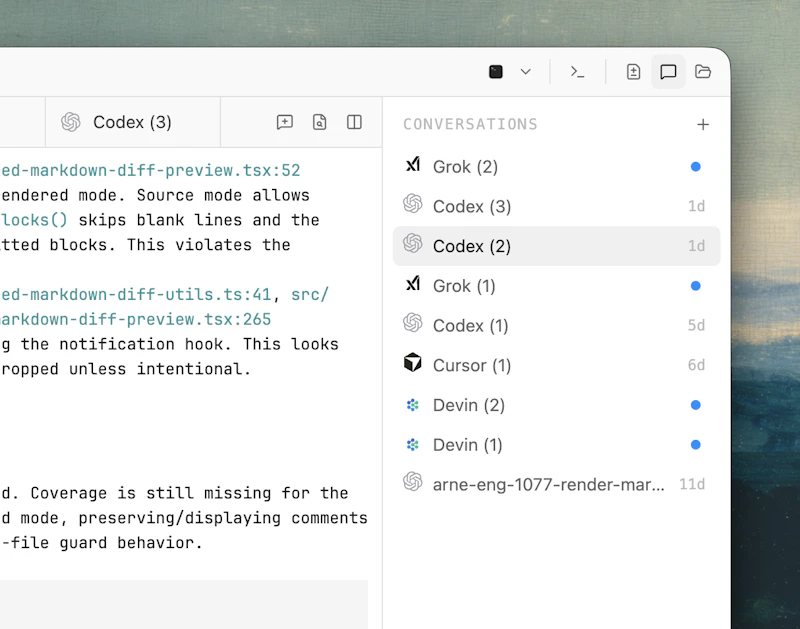800x629 pixels.
Task: Click the 5d timestamp on Codex (1)
Action: point(696,325)
